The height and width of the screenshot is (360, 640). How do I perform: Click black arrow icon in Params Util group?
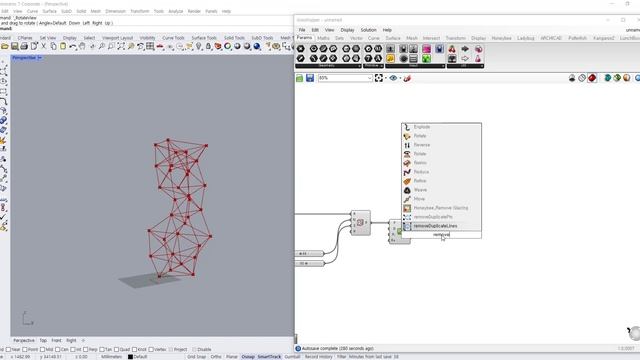465,49
